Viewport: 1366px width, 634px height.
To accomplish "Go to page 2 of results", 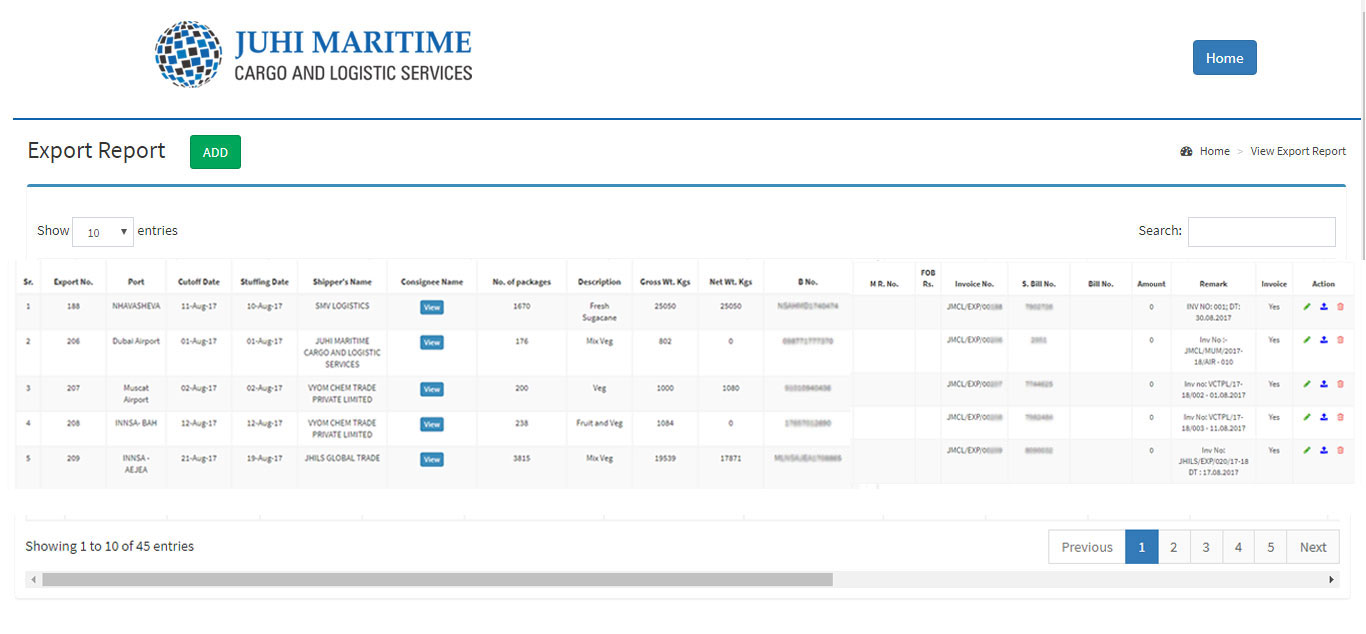I will click(1174, 547).
